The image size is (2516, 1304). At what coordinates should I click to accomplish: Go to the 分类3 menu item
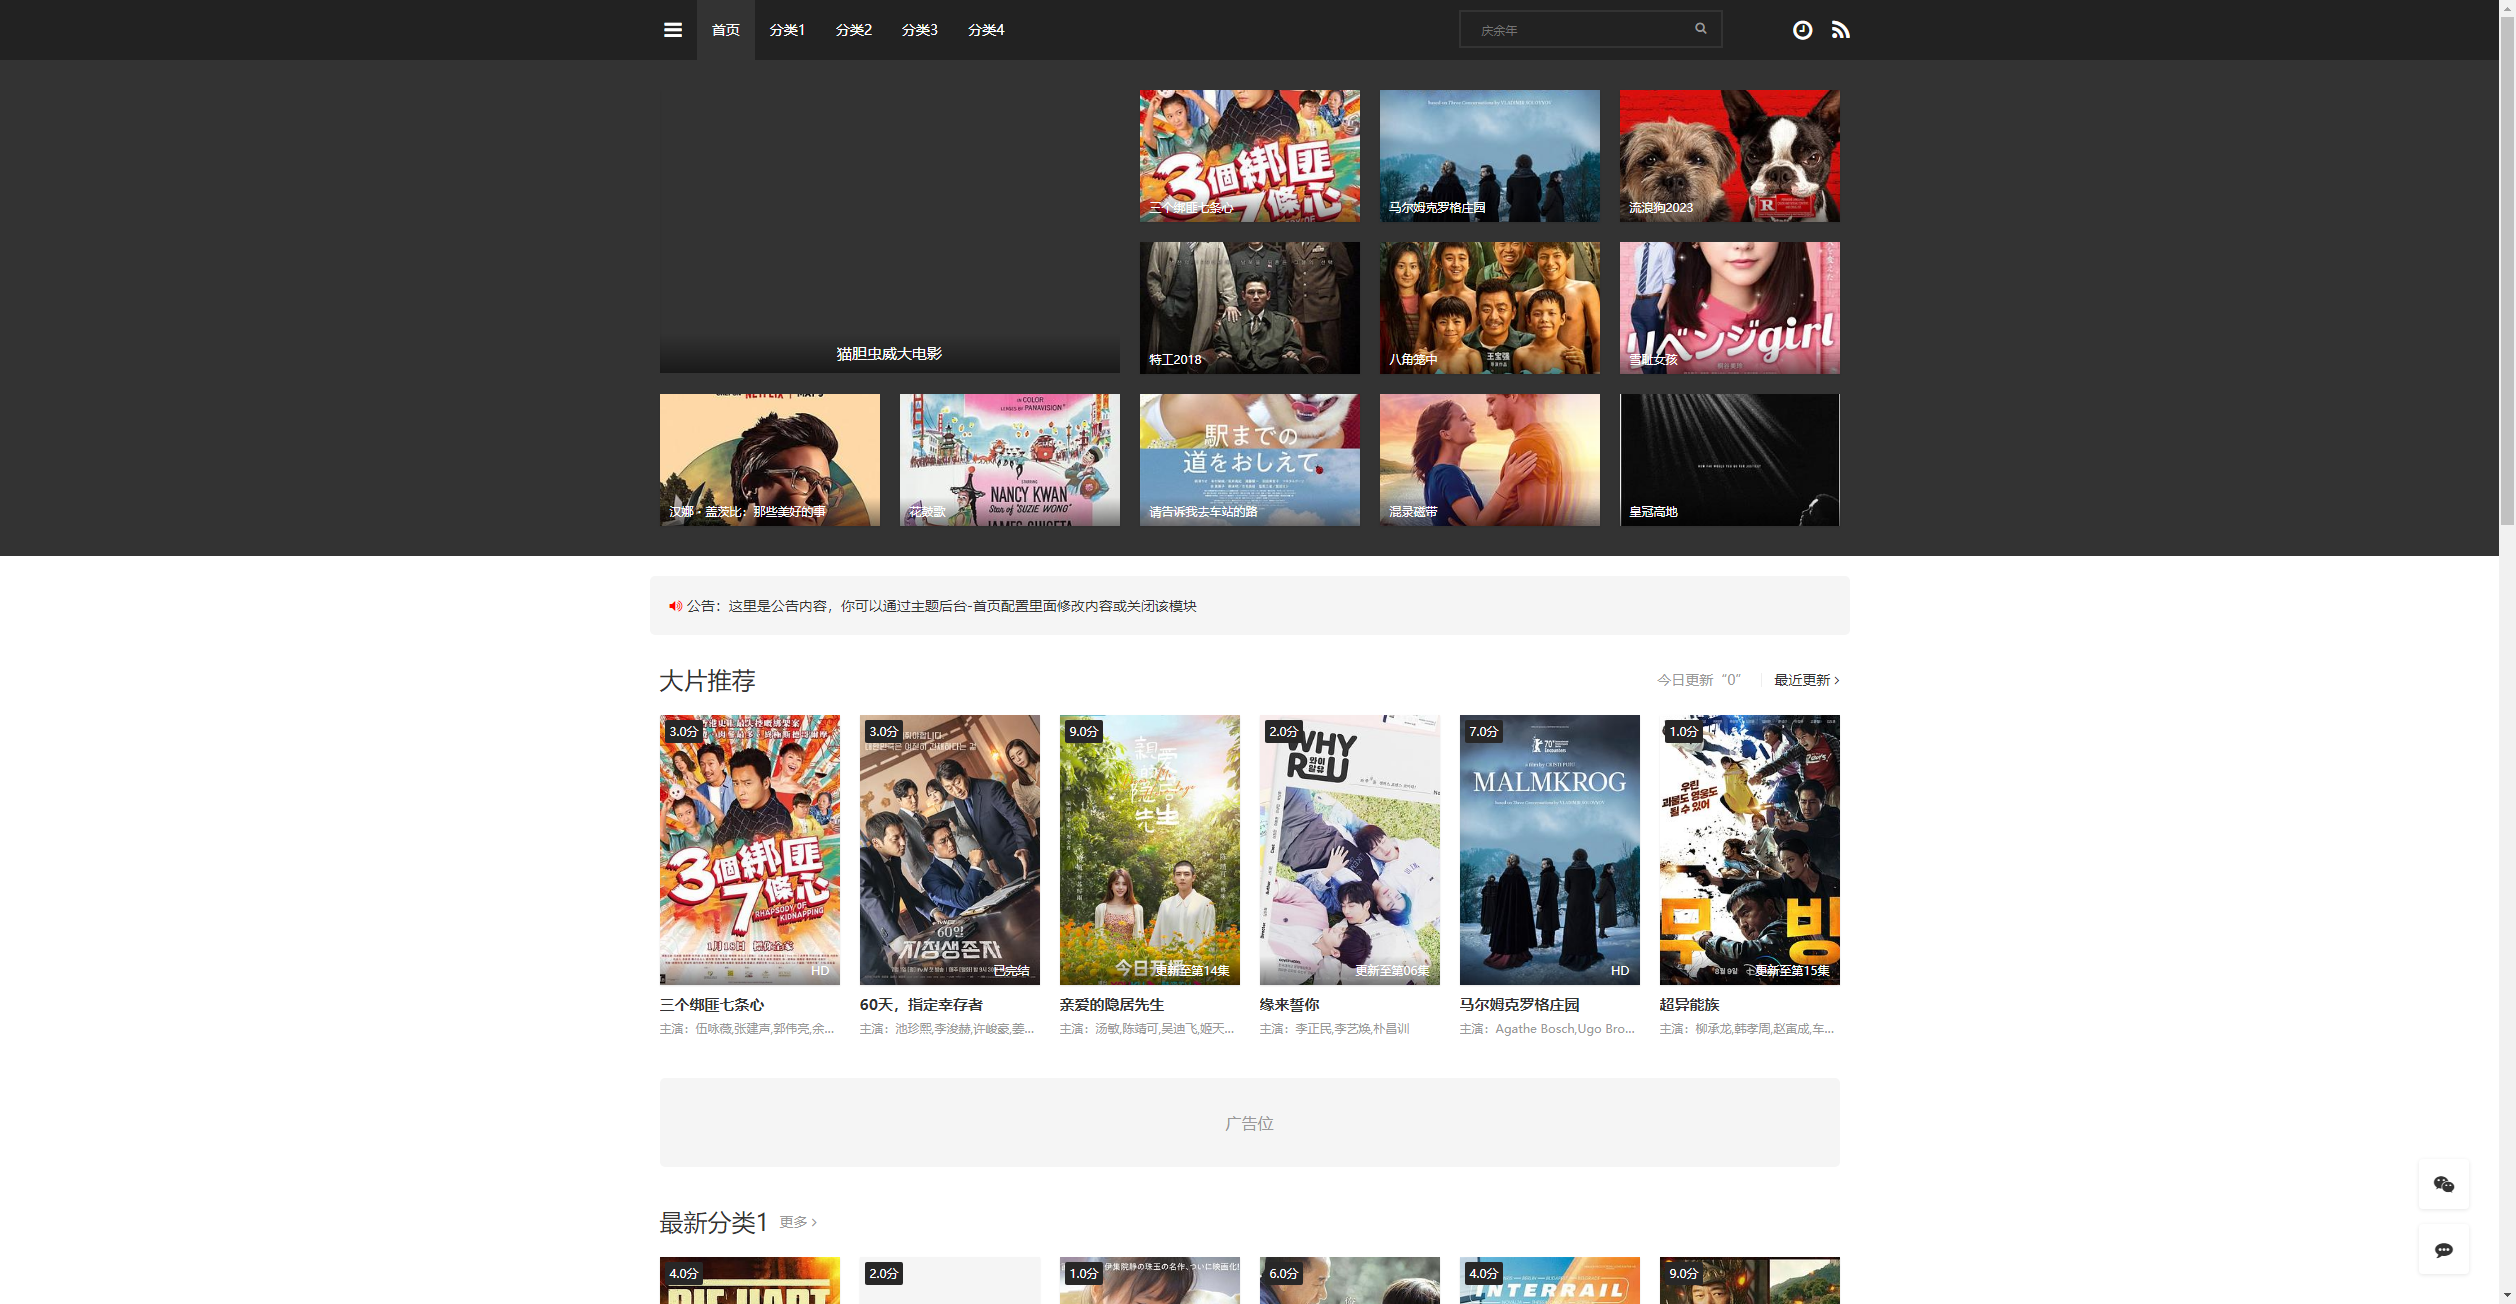pyautogui.click(x=919, y=30)
